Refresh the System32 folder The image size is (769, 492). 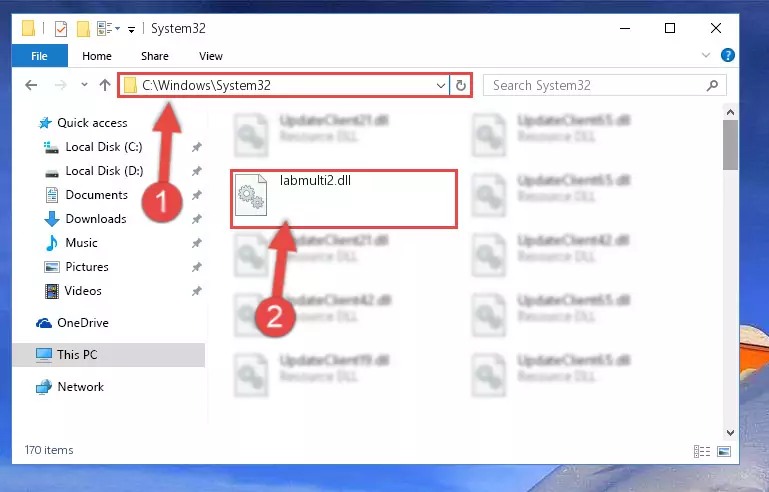[461, 86]
